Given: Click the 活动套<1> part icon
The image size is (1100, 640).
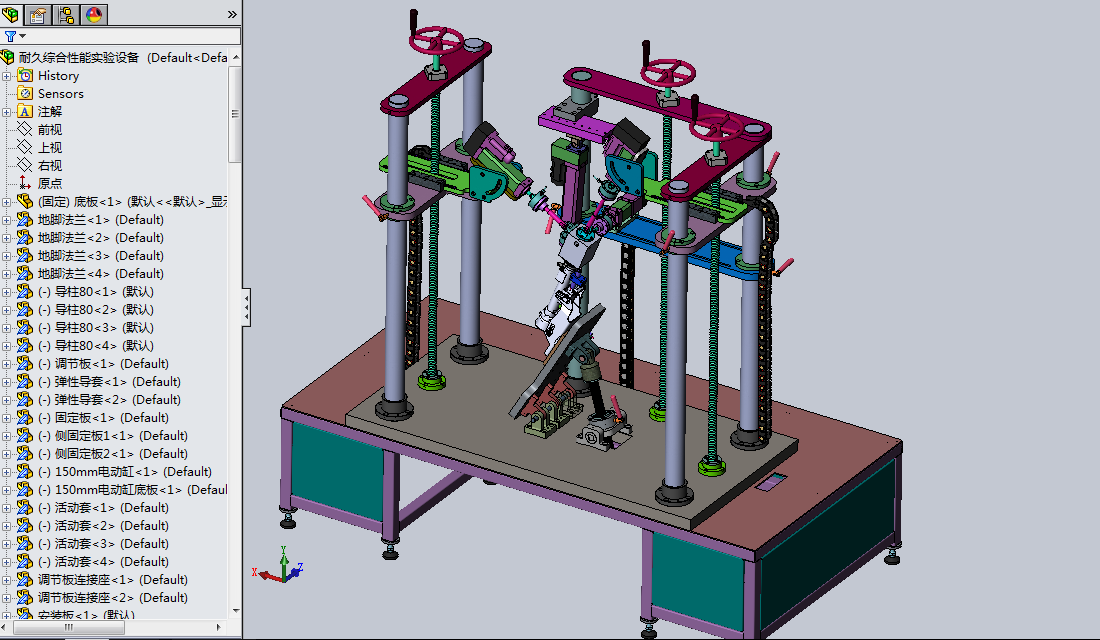Looking at the screenshot, I should tap(25, 508).
